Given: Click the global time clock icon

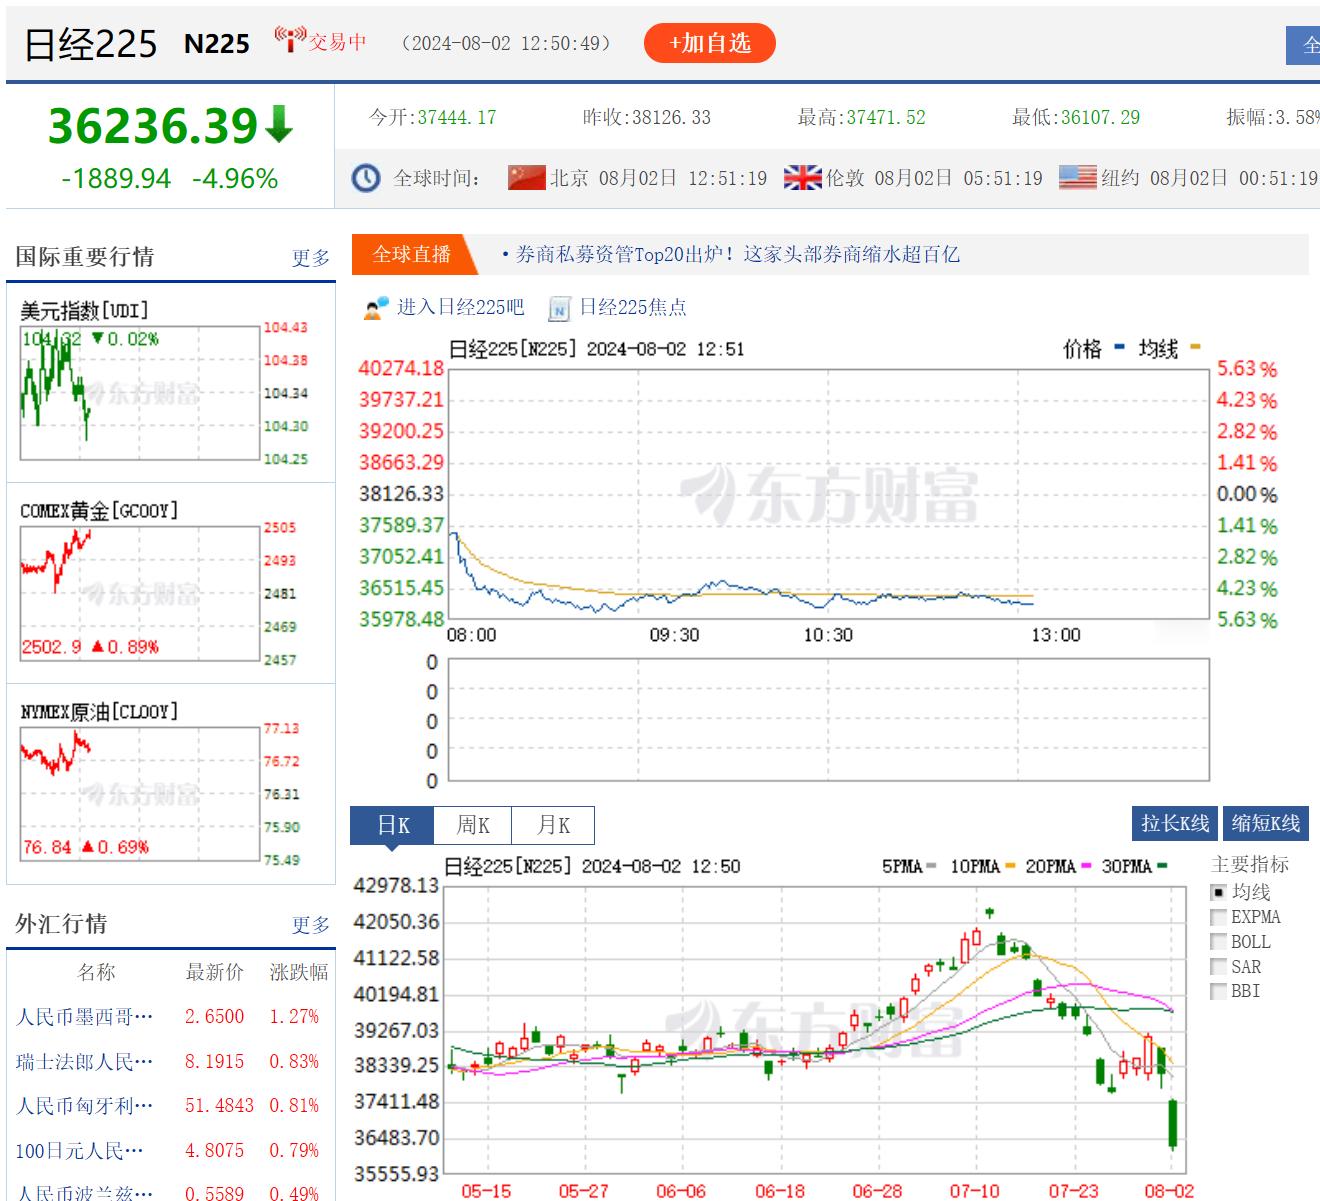Looking at the screenshot, I should (x=366, y=179).
